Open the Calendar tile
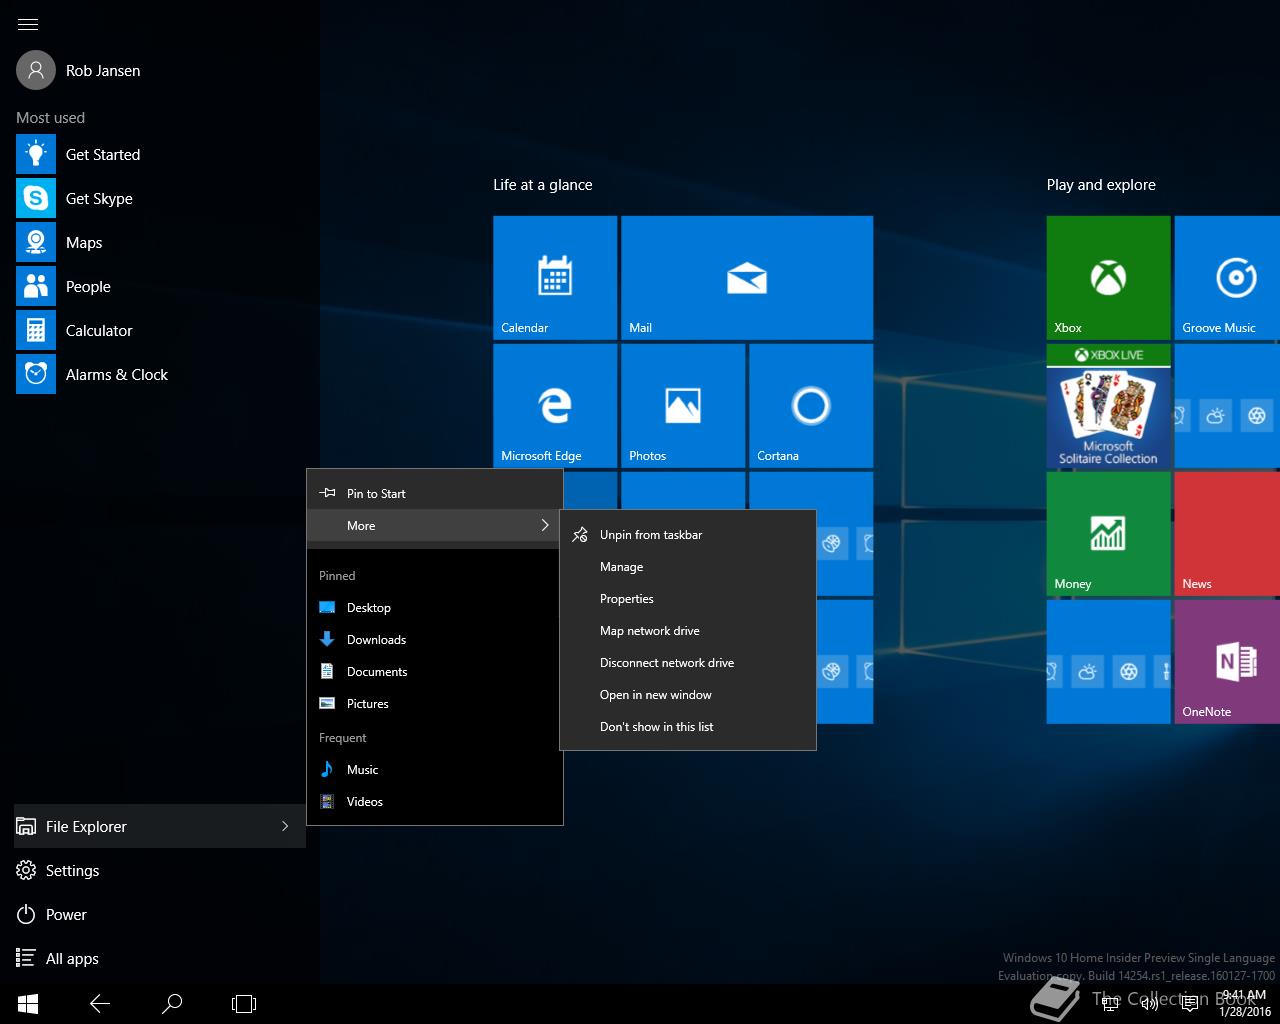The width and height of the screenshot is (1280, 1024). pyautogui.click(x=555, y=278)
